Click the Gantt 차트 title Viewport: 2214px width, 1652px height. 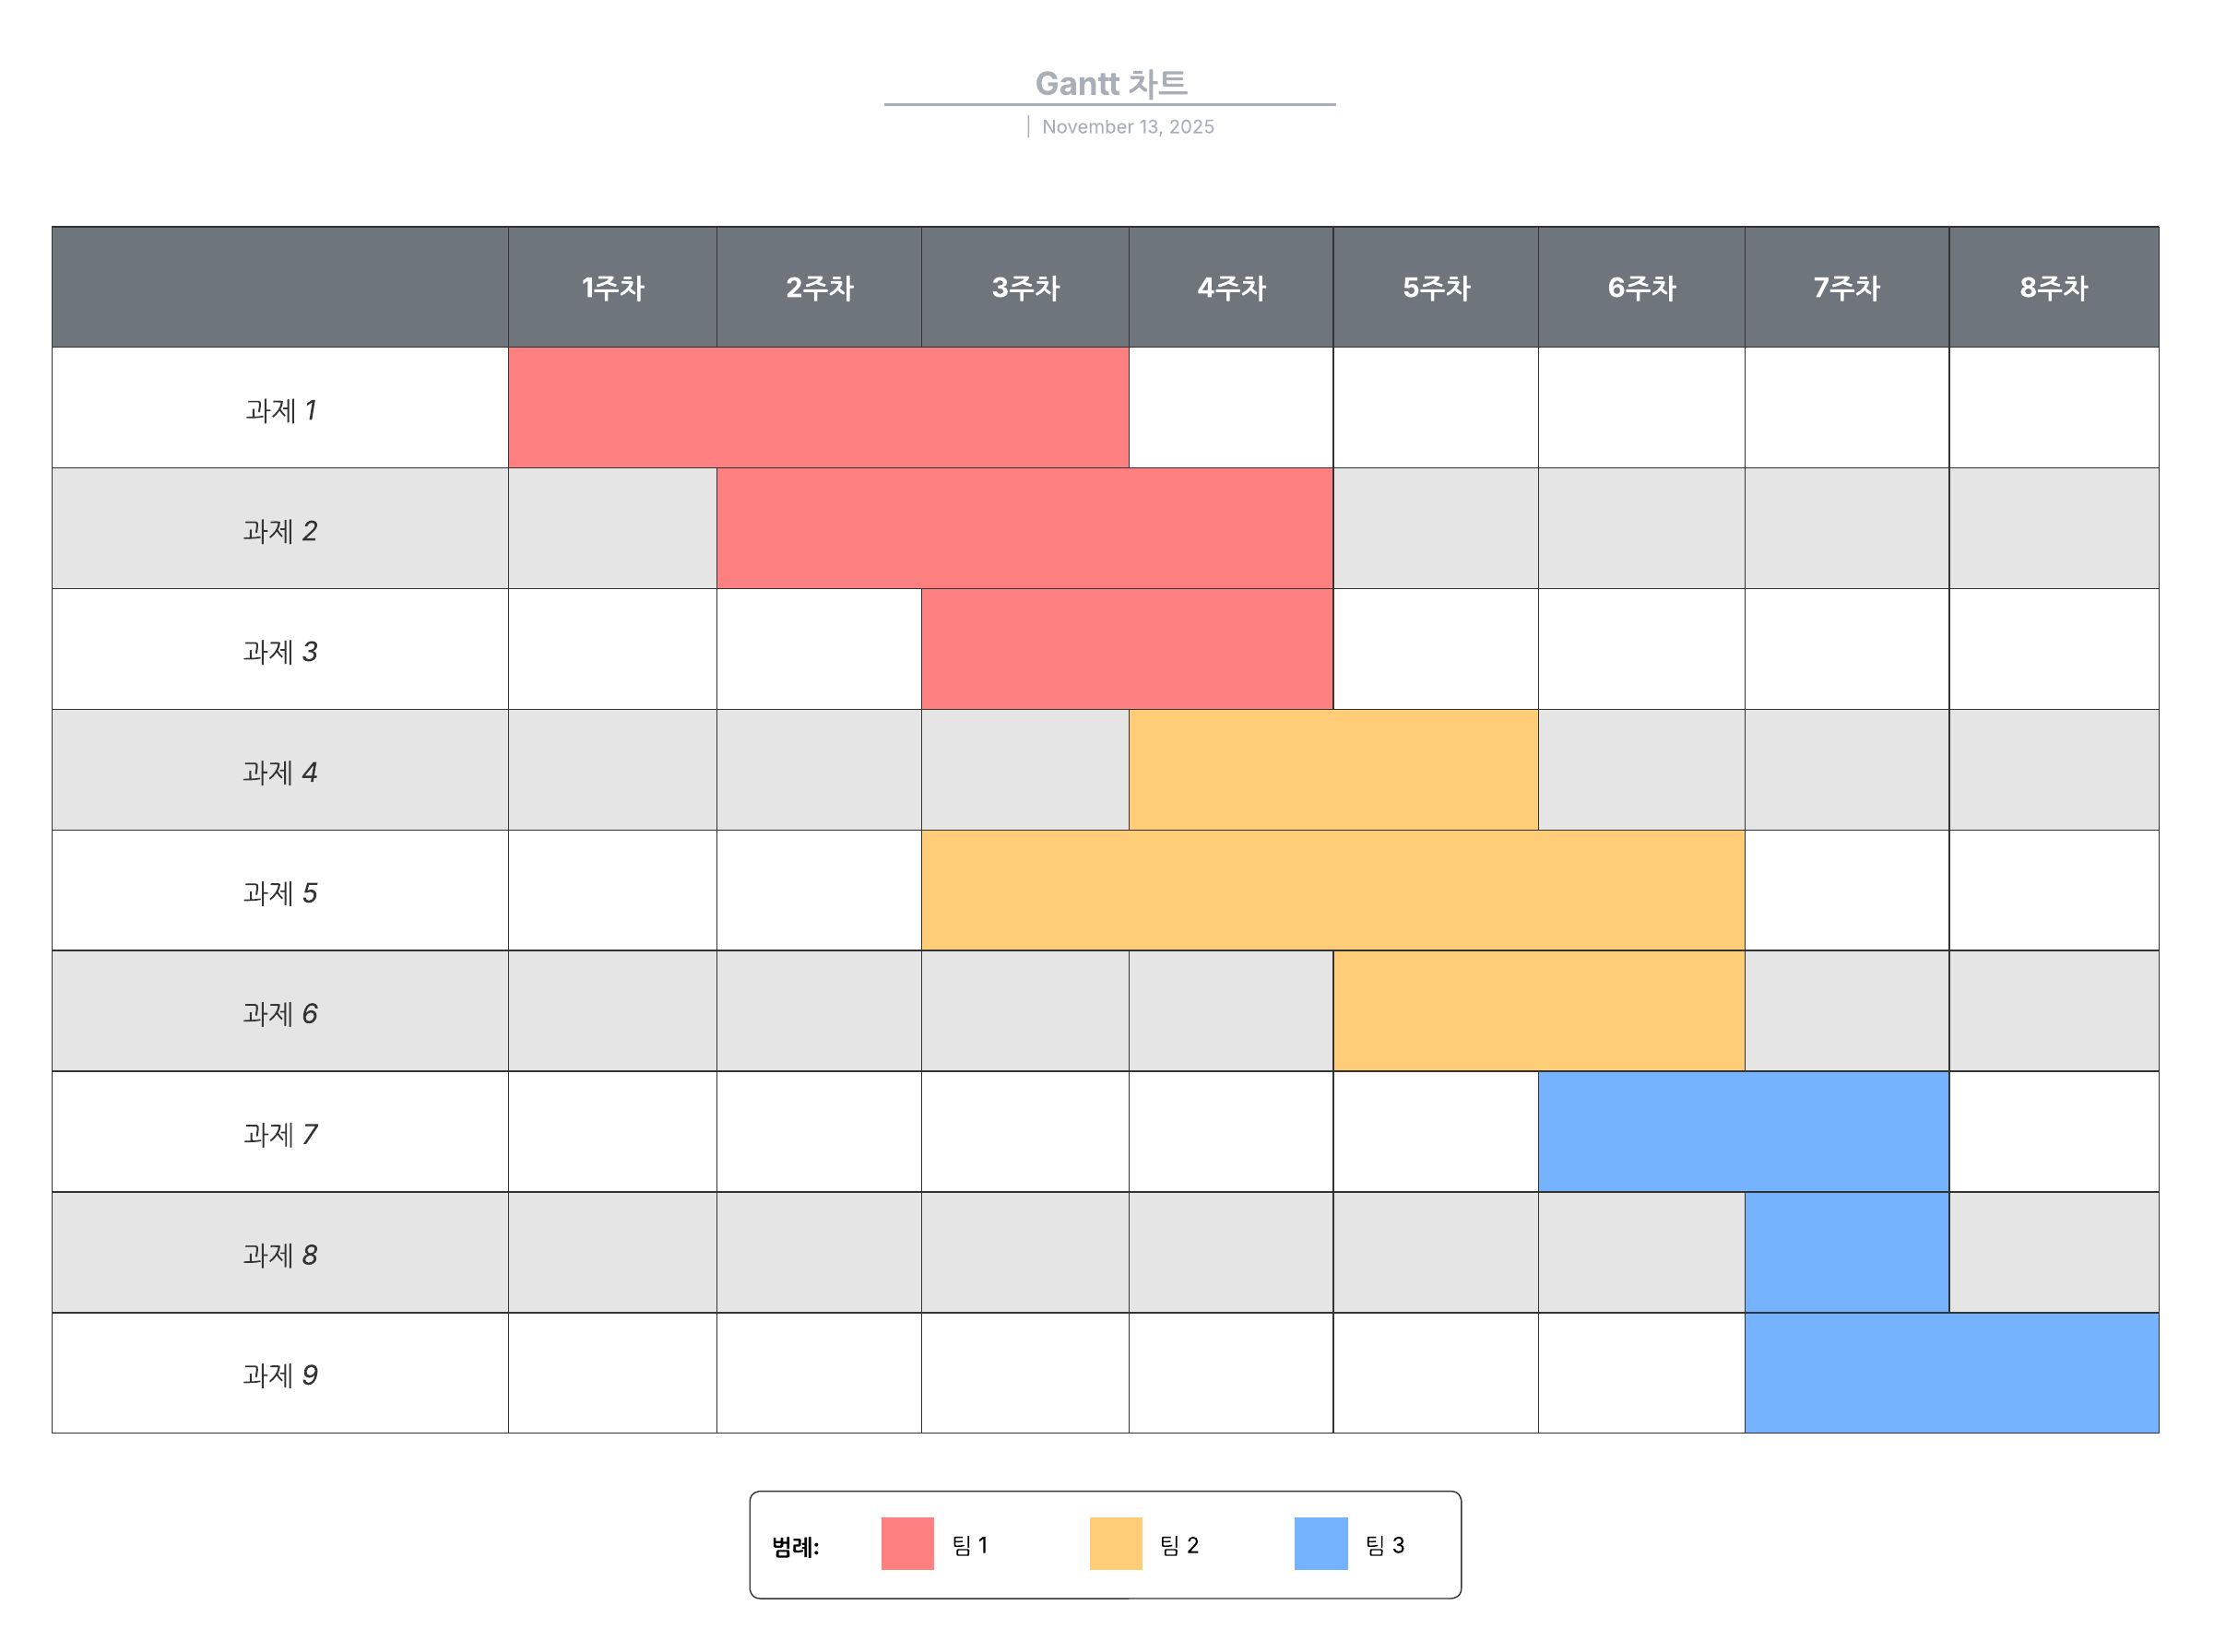point(1110,84)
